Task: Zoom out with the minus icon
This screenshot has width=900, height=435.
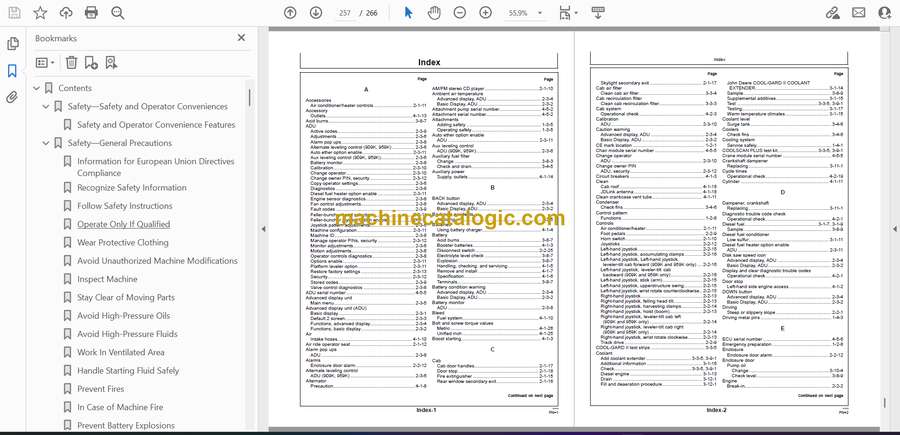Action: pos(460,13)
